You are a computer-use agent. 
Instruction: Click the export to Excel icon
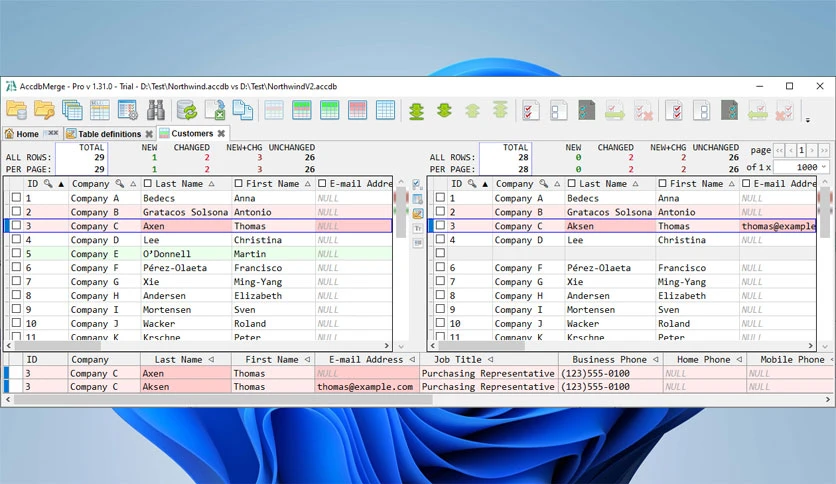pyautogui.click(x=215, y=110)
